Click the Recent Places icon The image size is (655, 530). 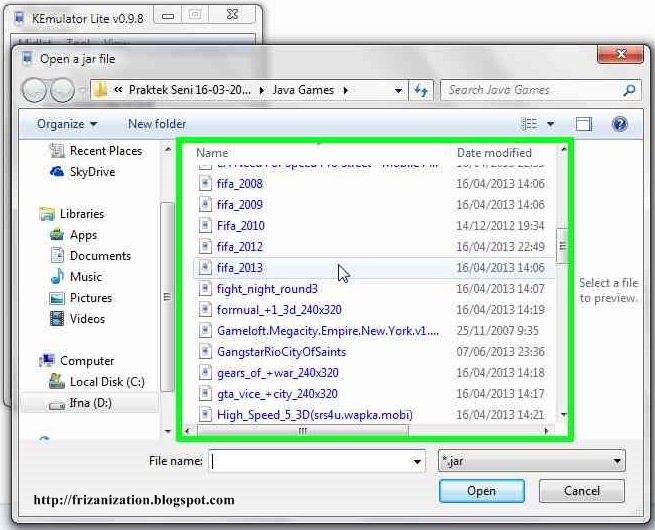[57, 150]
